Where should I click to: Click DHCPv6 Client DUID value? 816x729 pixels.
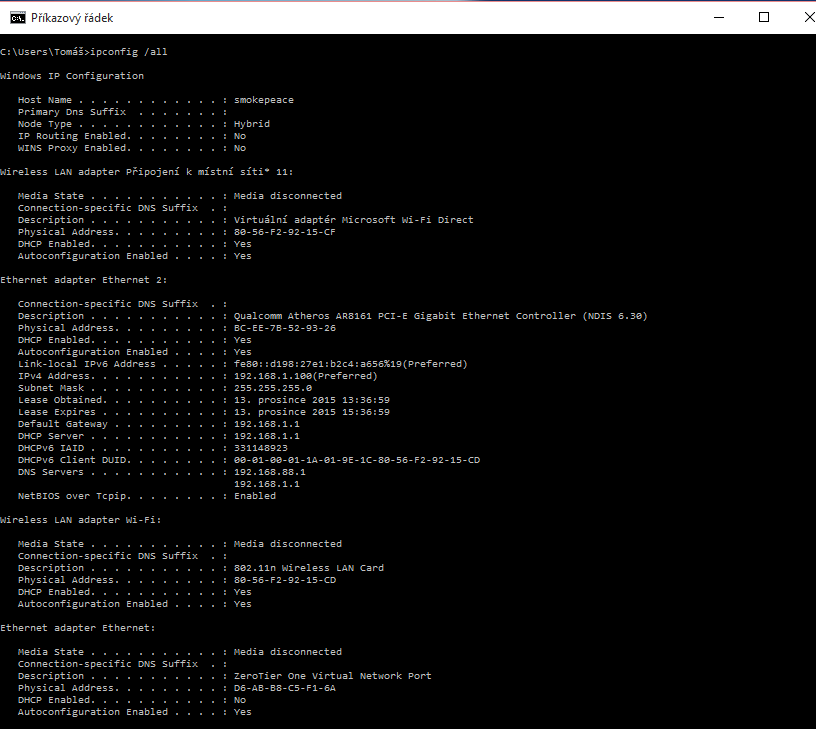[357, 460]
